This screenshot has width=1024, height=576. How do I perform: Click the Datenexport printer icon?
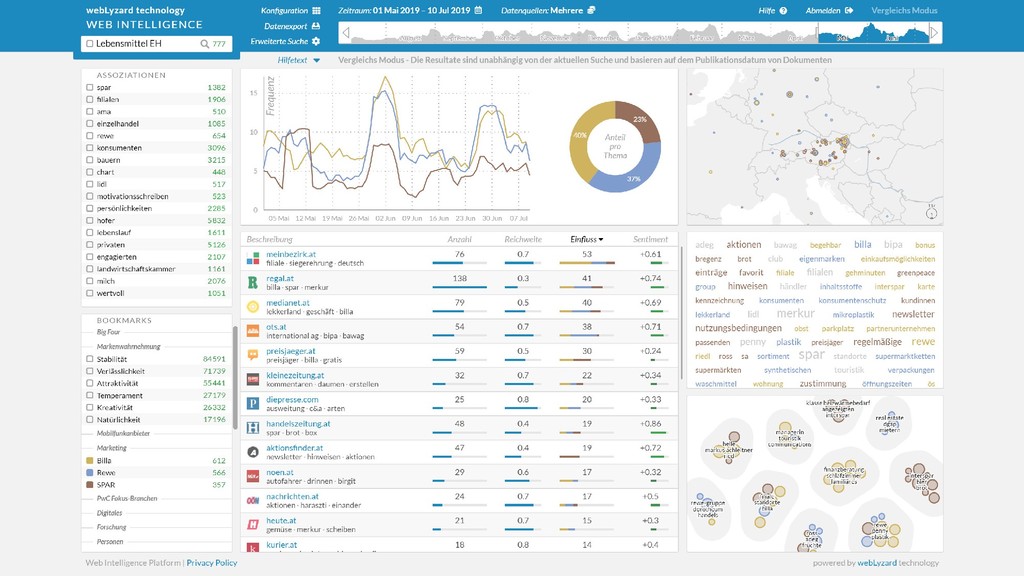click(316, 26)
